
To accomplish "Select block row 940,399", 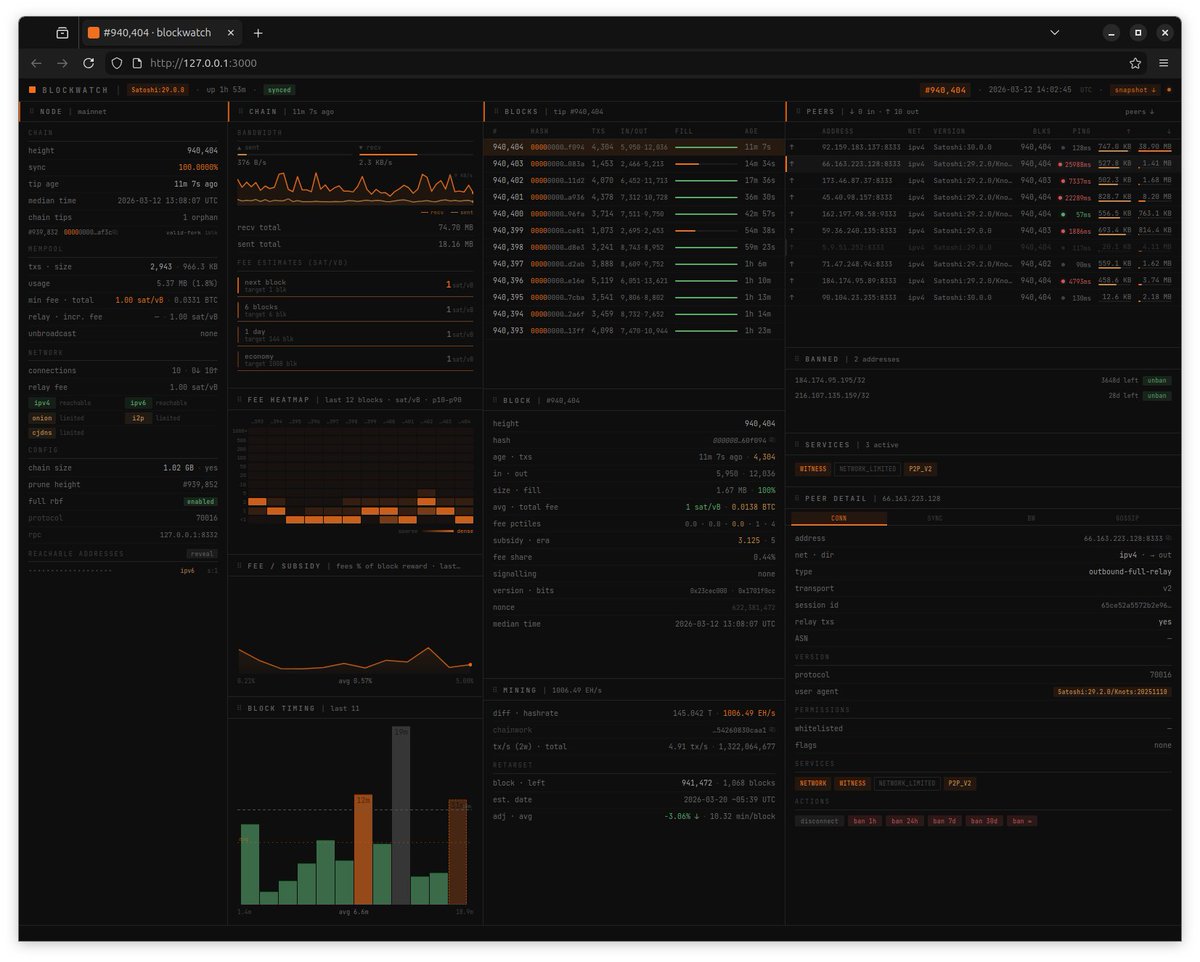I will (x=634, y=230).
